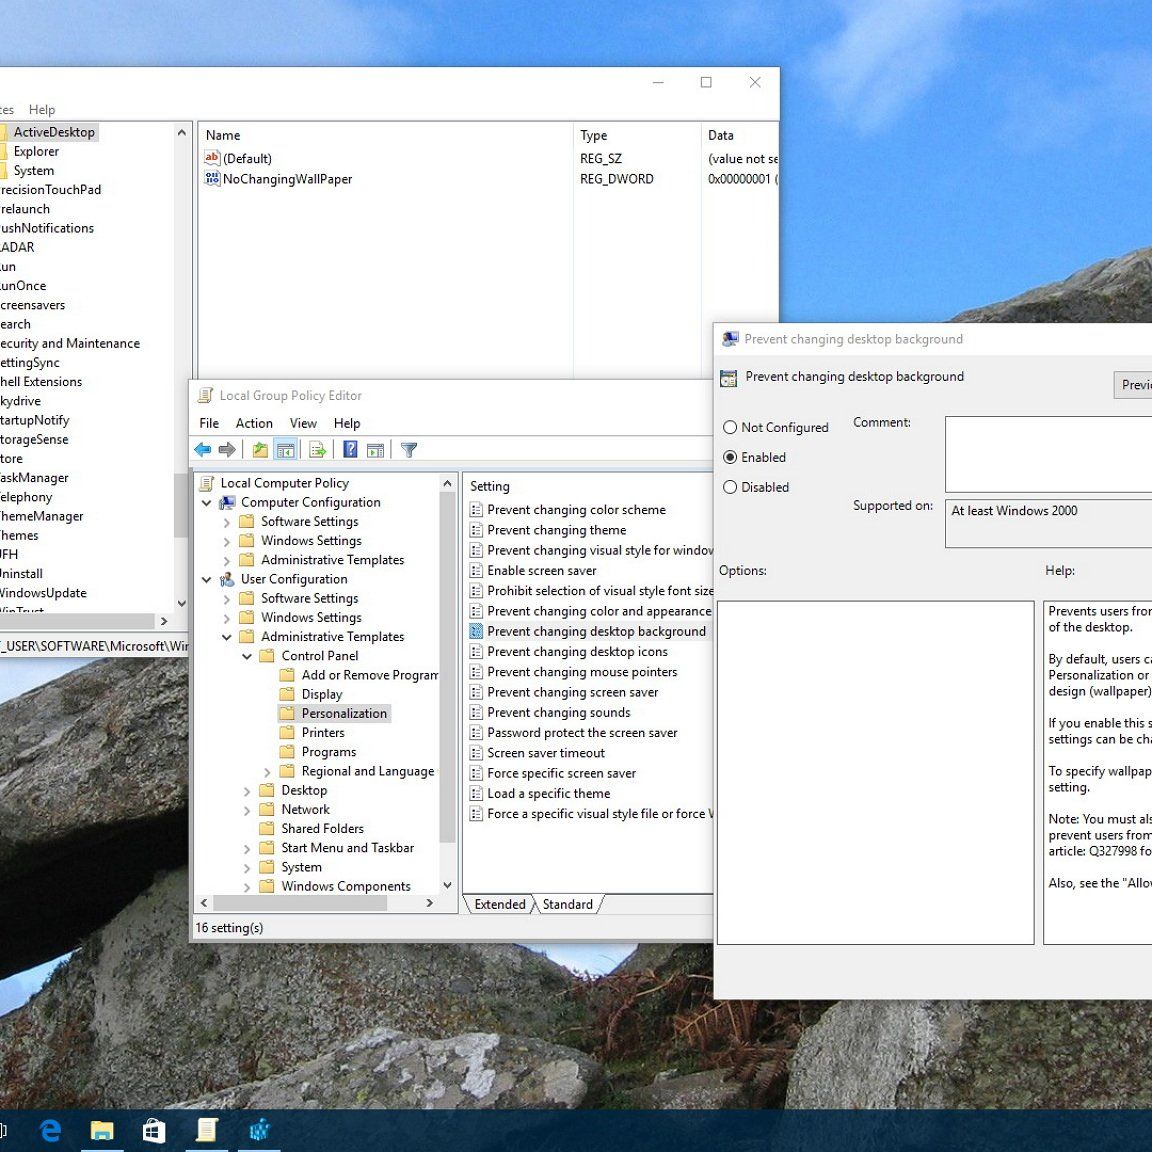Click the Filter funnel icon

(x=409, y=450)
